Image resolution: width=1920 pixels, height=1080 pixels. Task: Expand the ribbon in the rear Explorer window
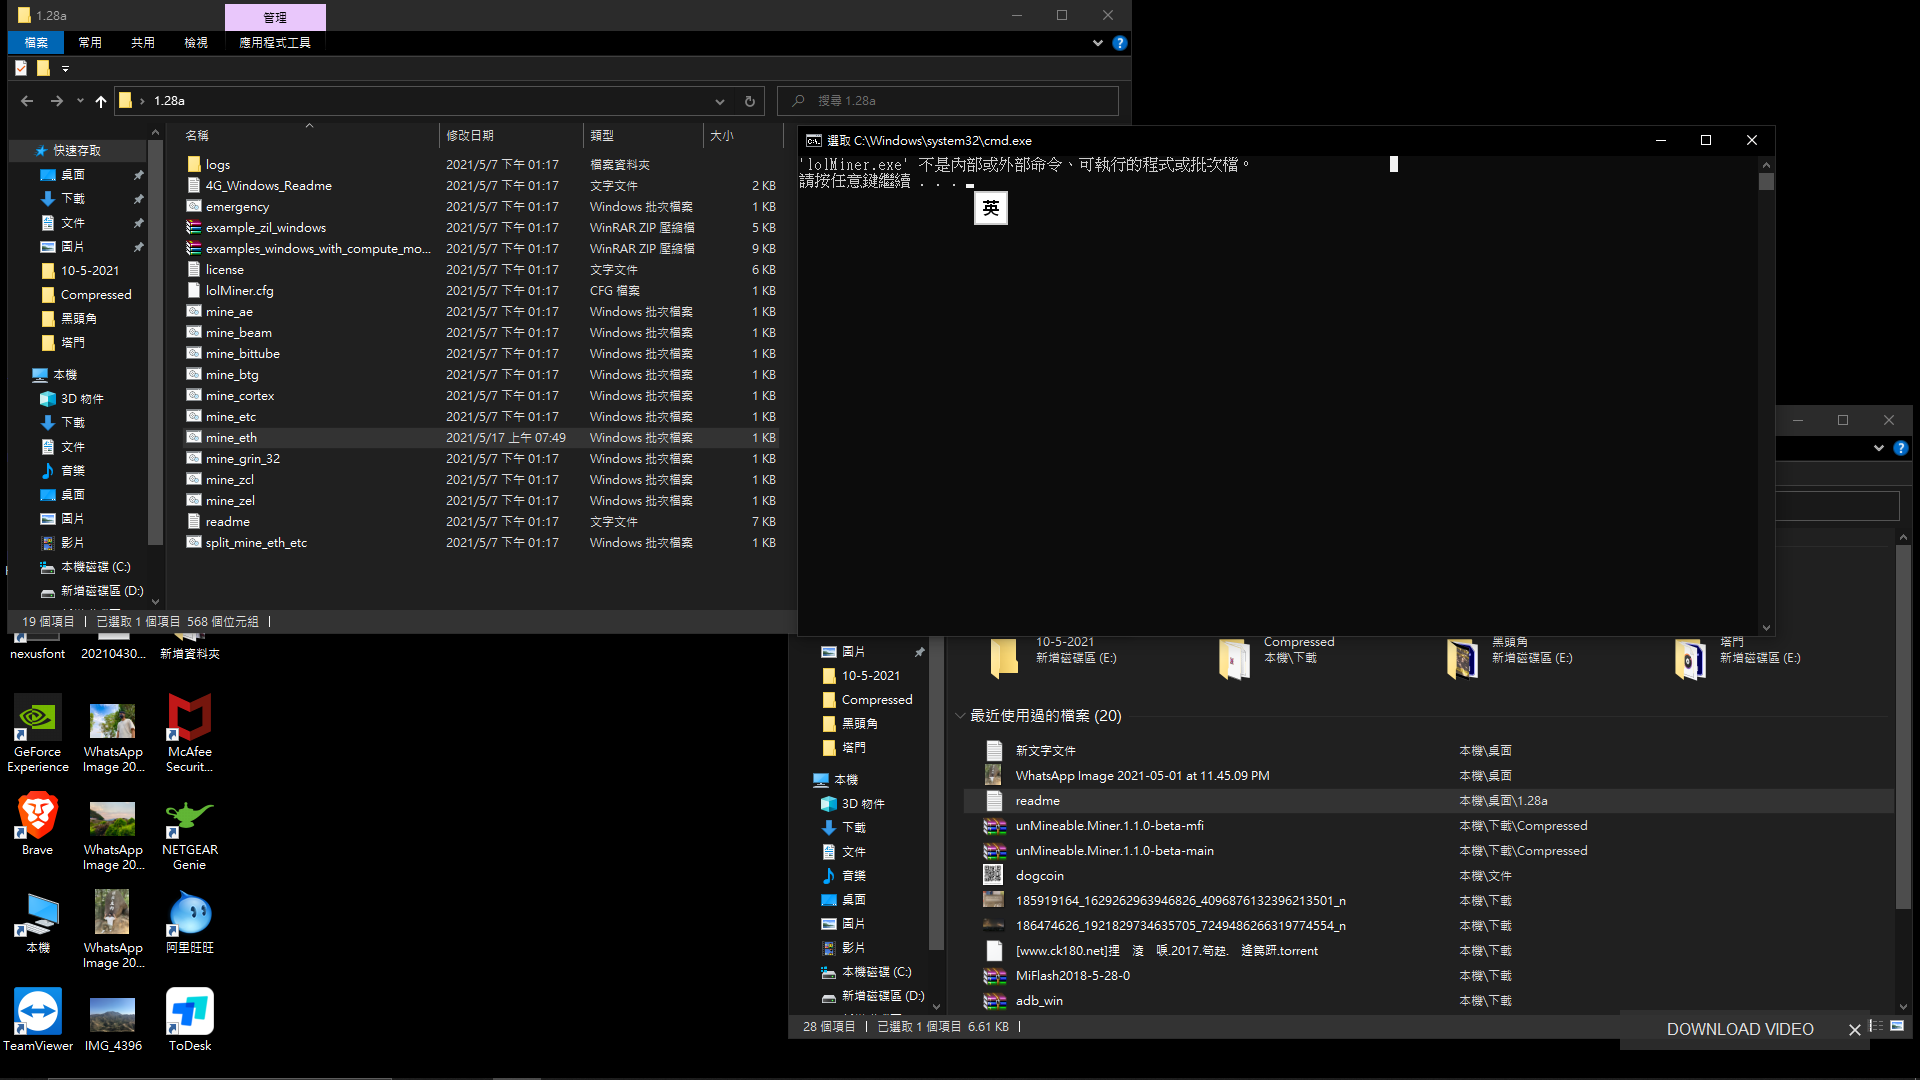[x=1879, y=448]
